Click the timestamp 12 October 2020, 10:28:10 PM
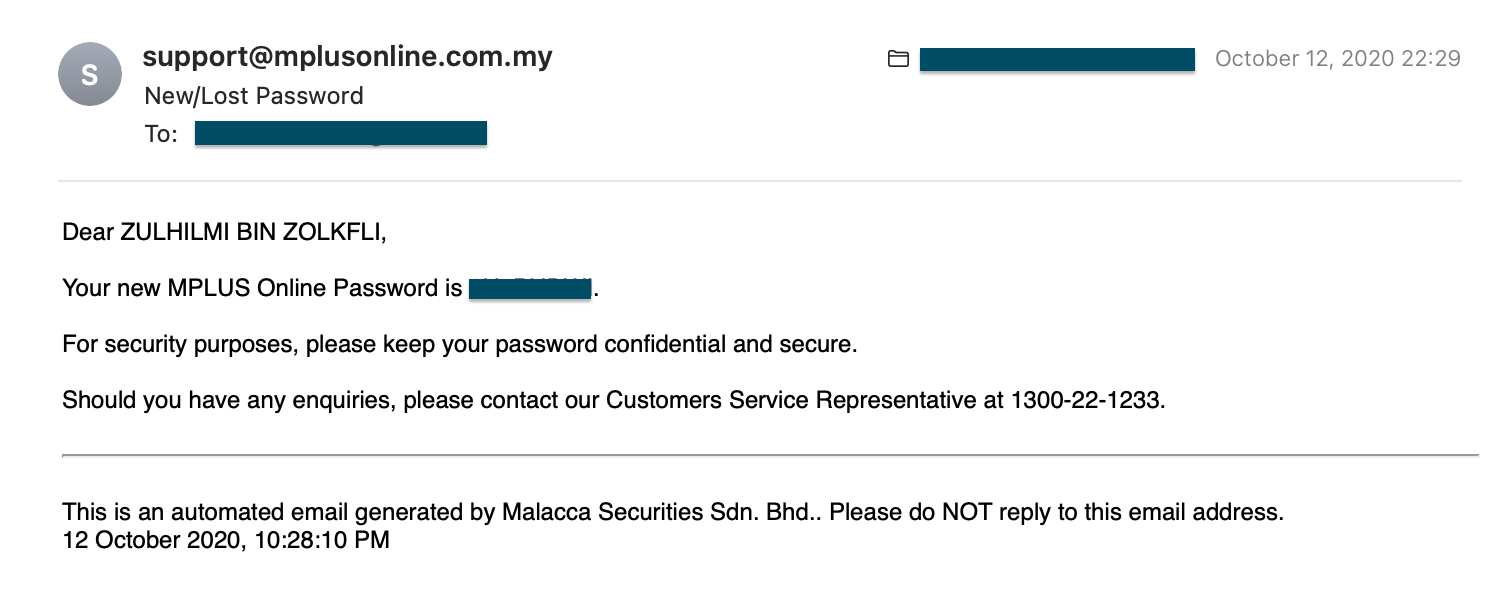 pyautogui.click(x=226, y=541)
